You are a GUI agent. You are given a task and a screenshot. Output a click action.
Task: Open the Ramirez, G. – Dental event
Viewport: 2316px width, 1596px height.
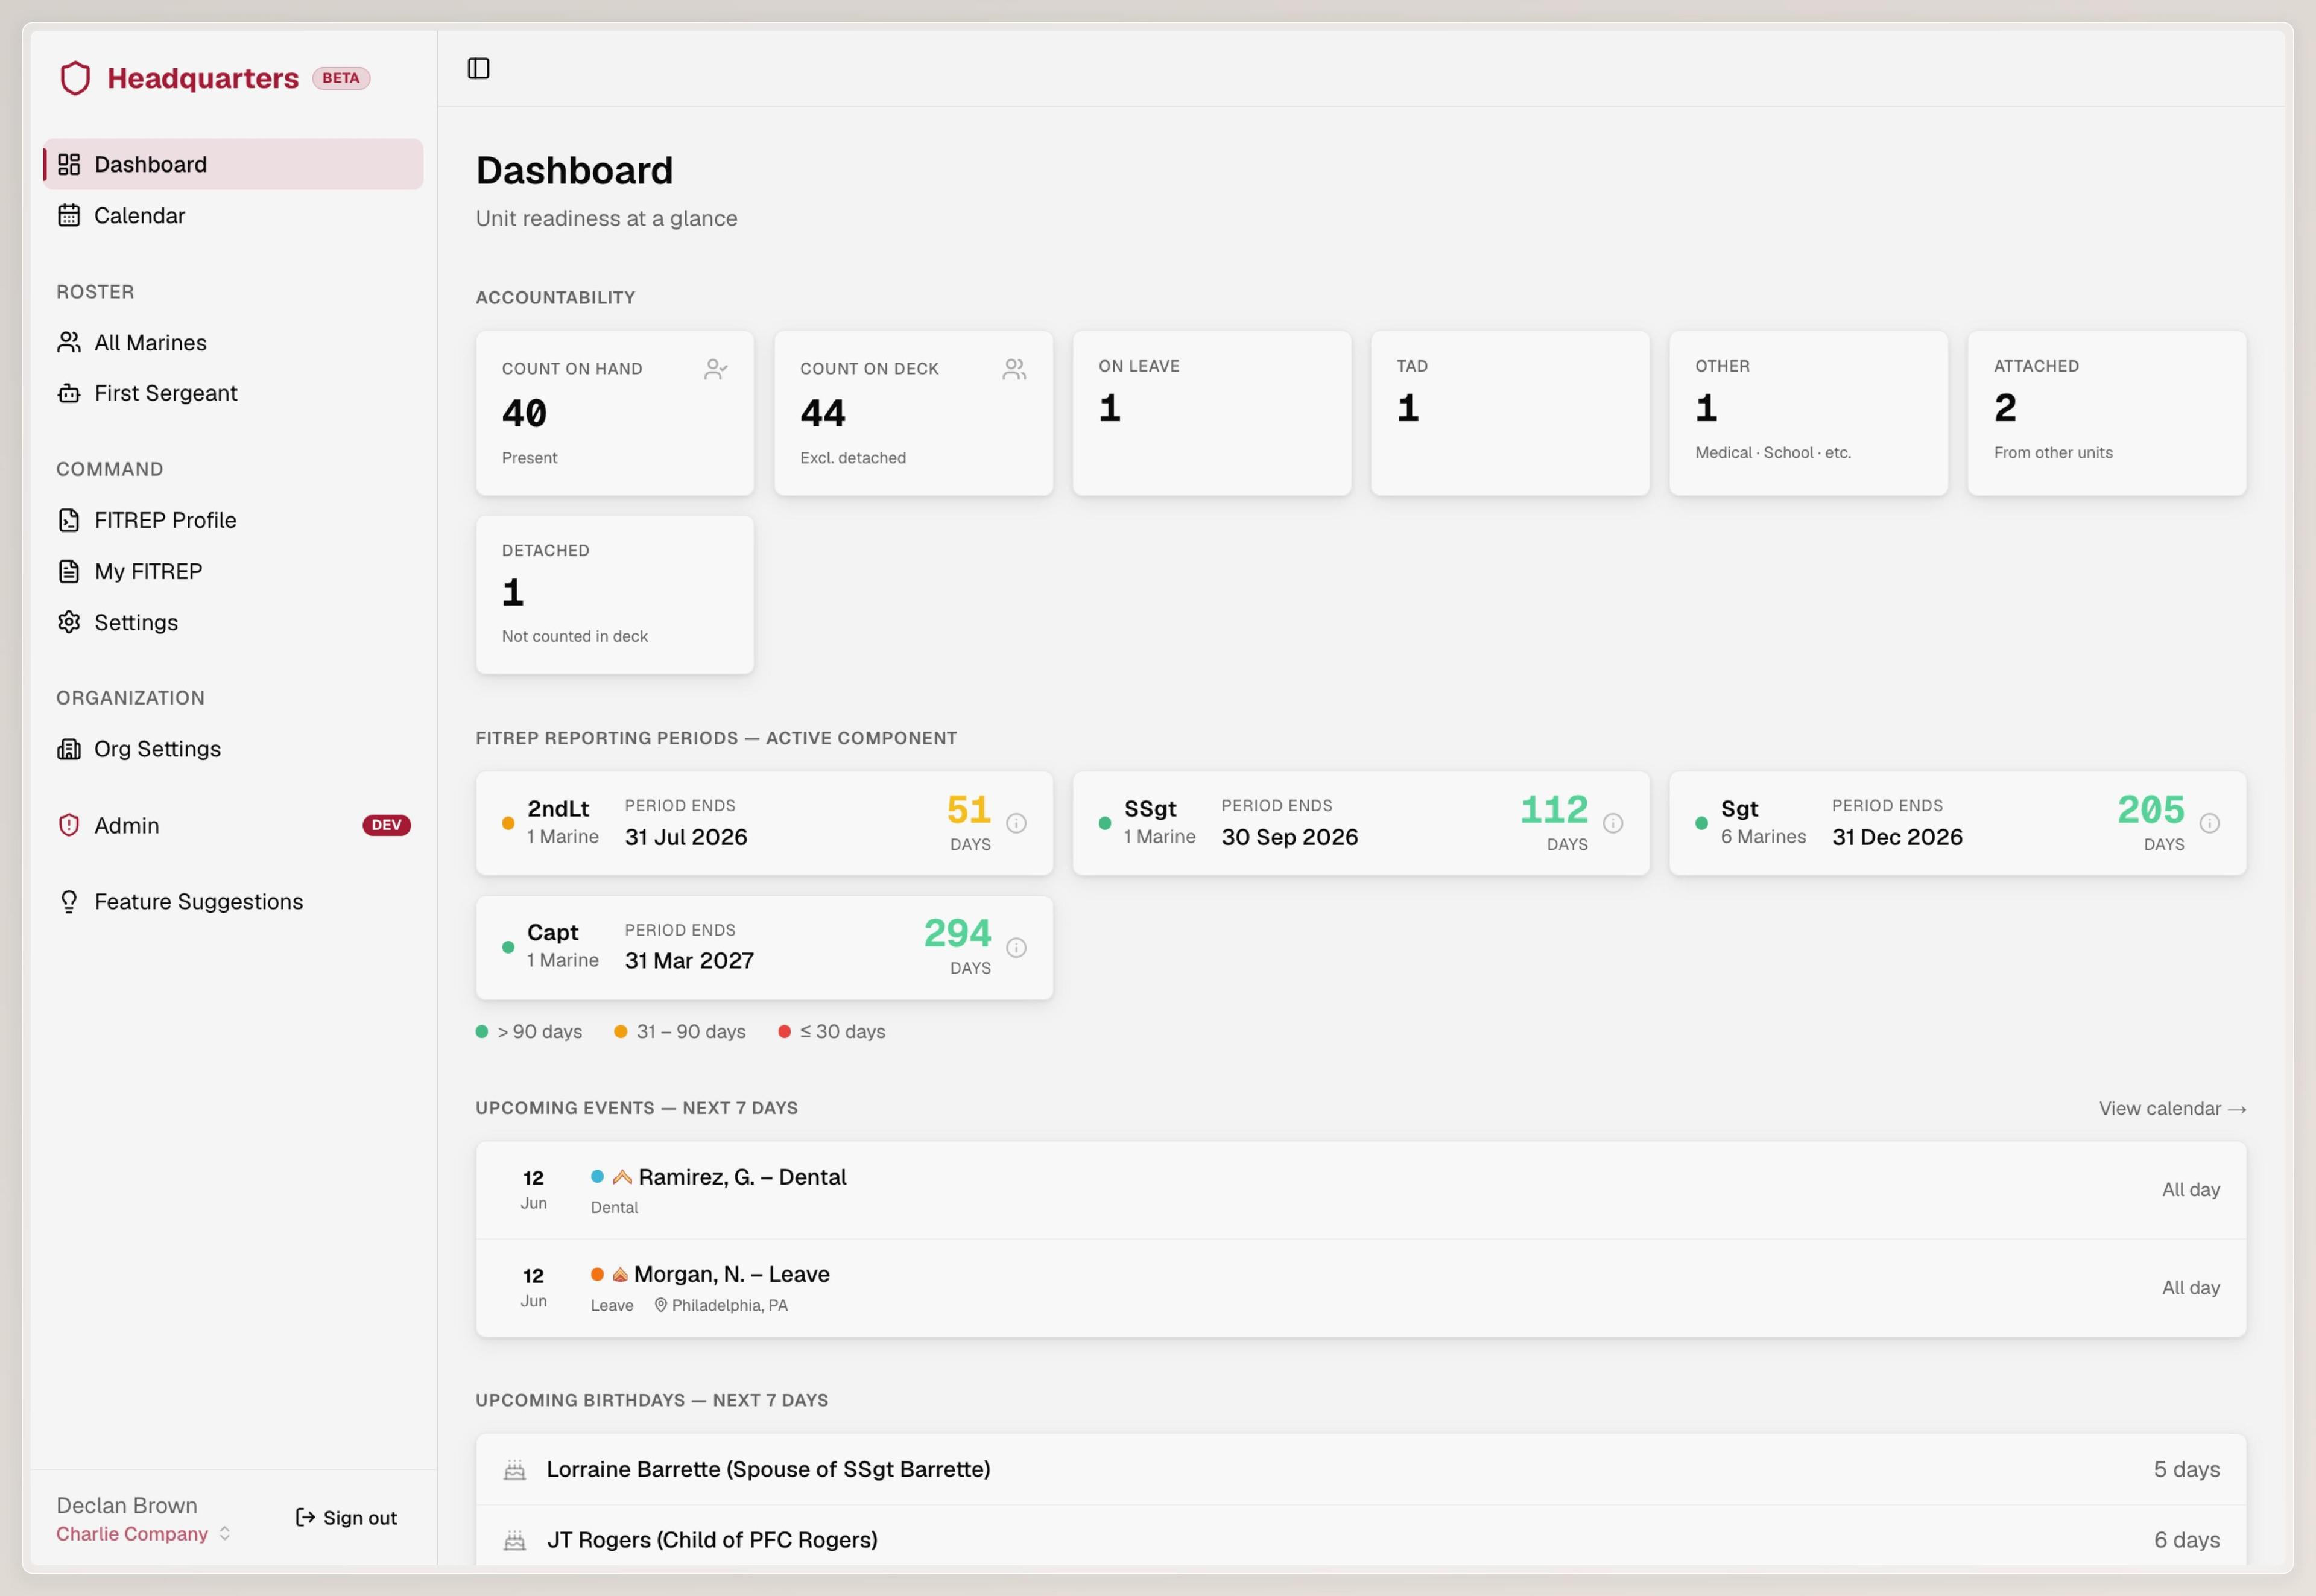click(1361, 1190)
